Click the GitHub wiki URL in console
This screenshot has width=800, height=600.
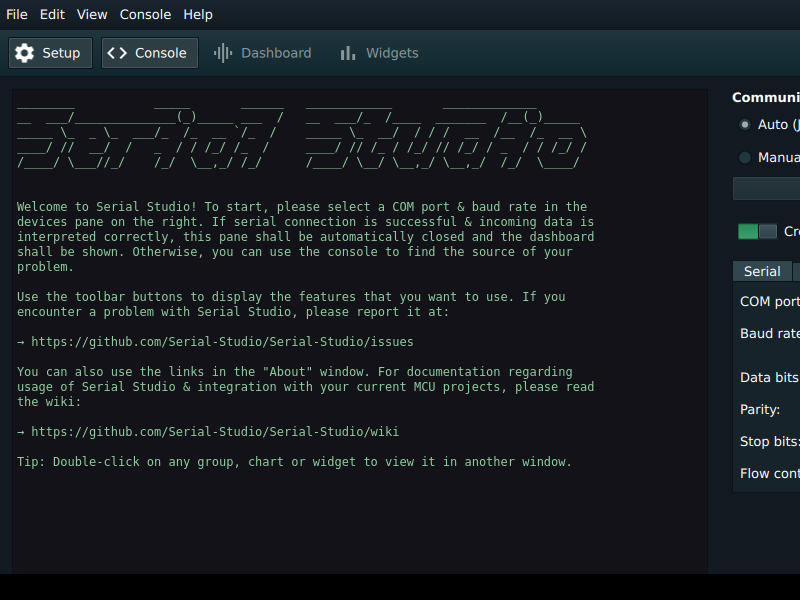pyautogui.click(x=215, y=432)
